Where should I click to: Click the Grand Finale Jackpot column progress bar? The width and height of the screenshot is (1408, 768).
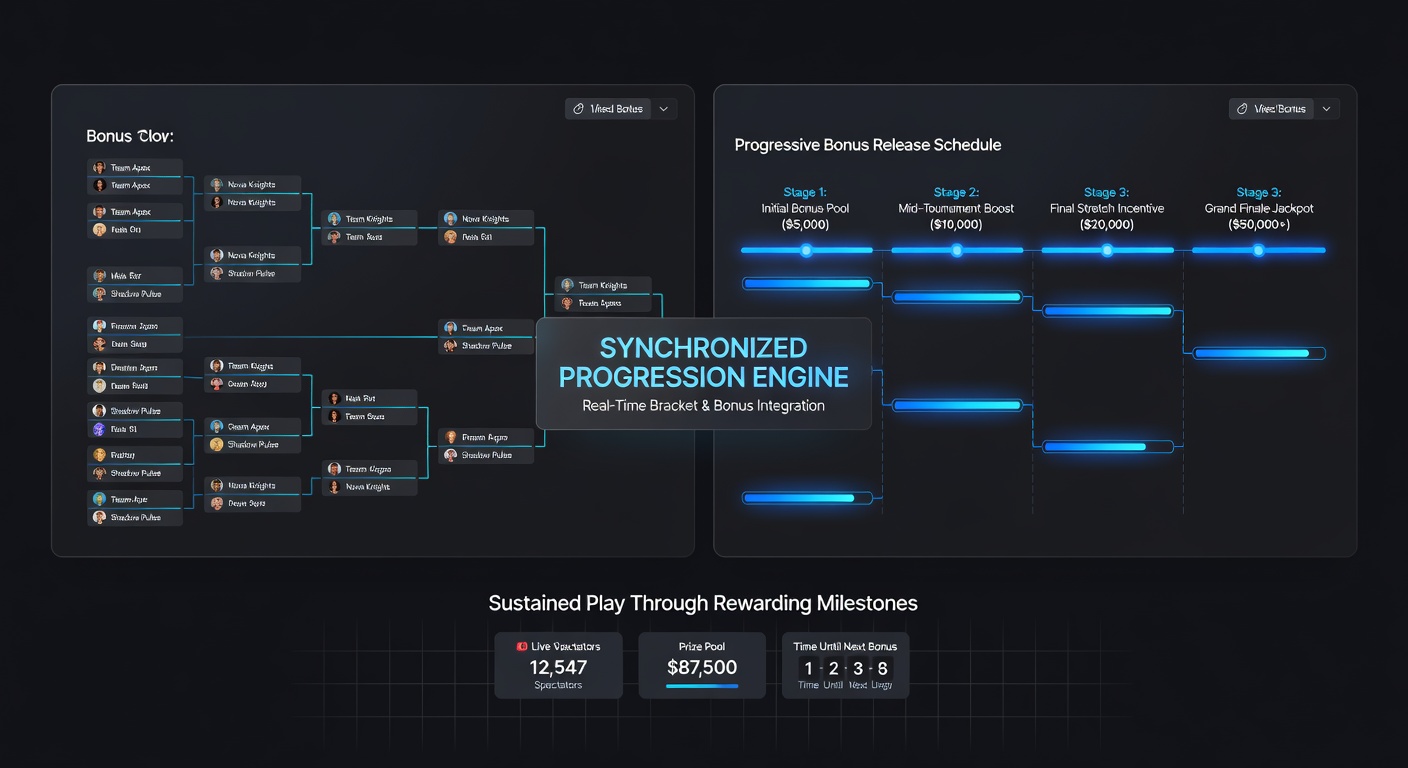[x=1260, y=353]
